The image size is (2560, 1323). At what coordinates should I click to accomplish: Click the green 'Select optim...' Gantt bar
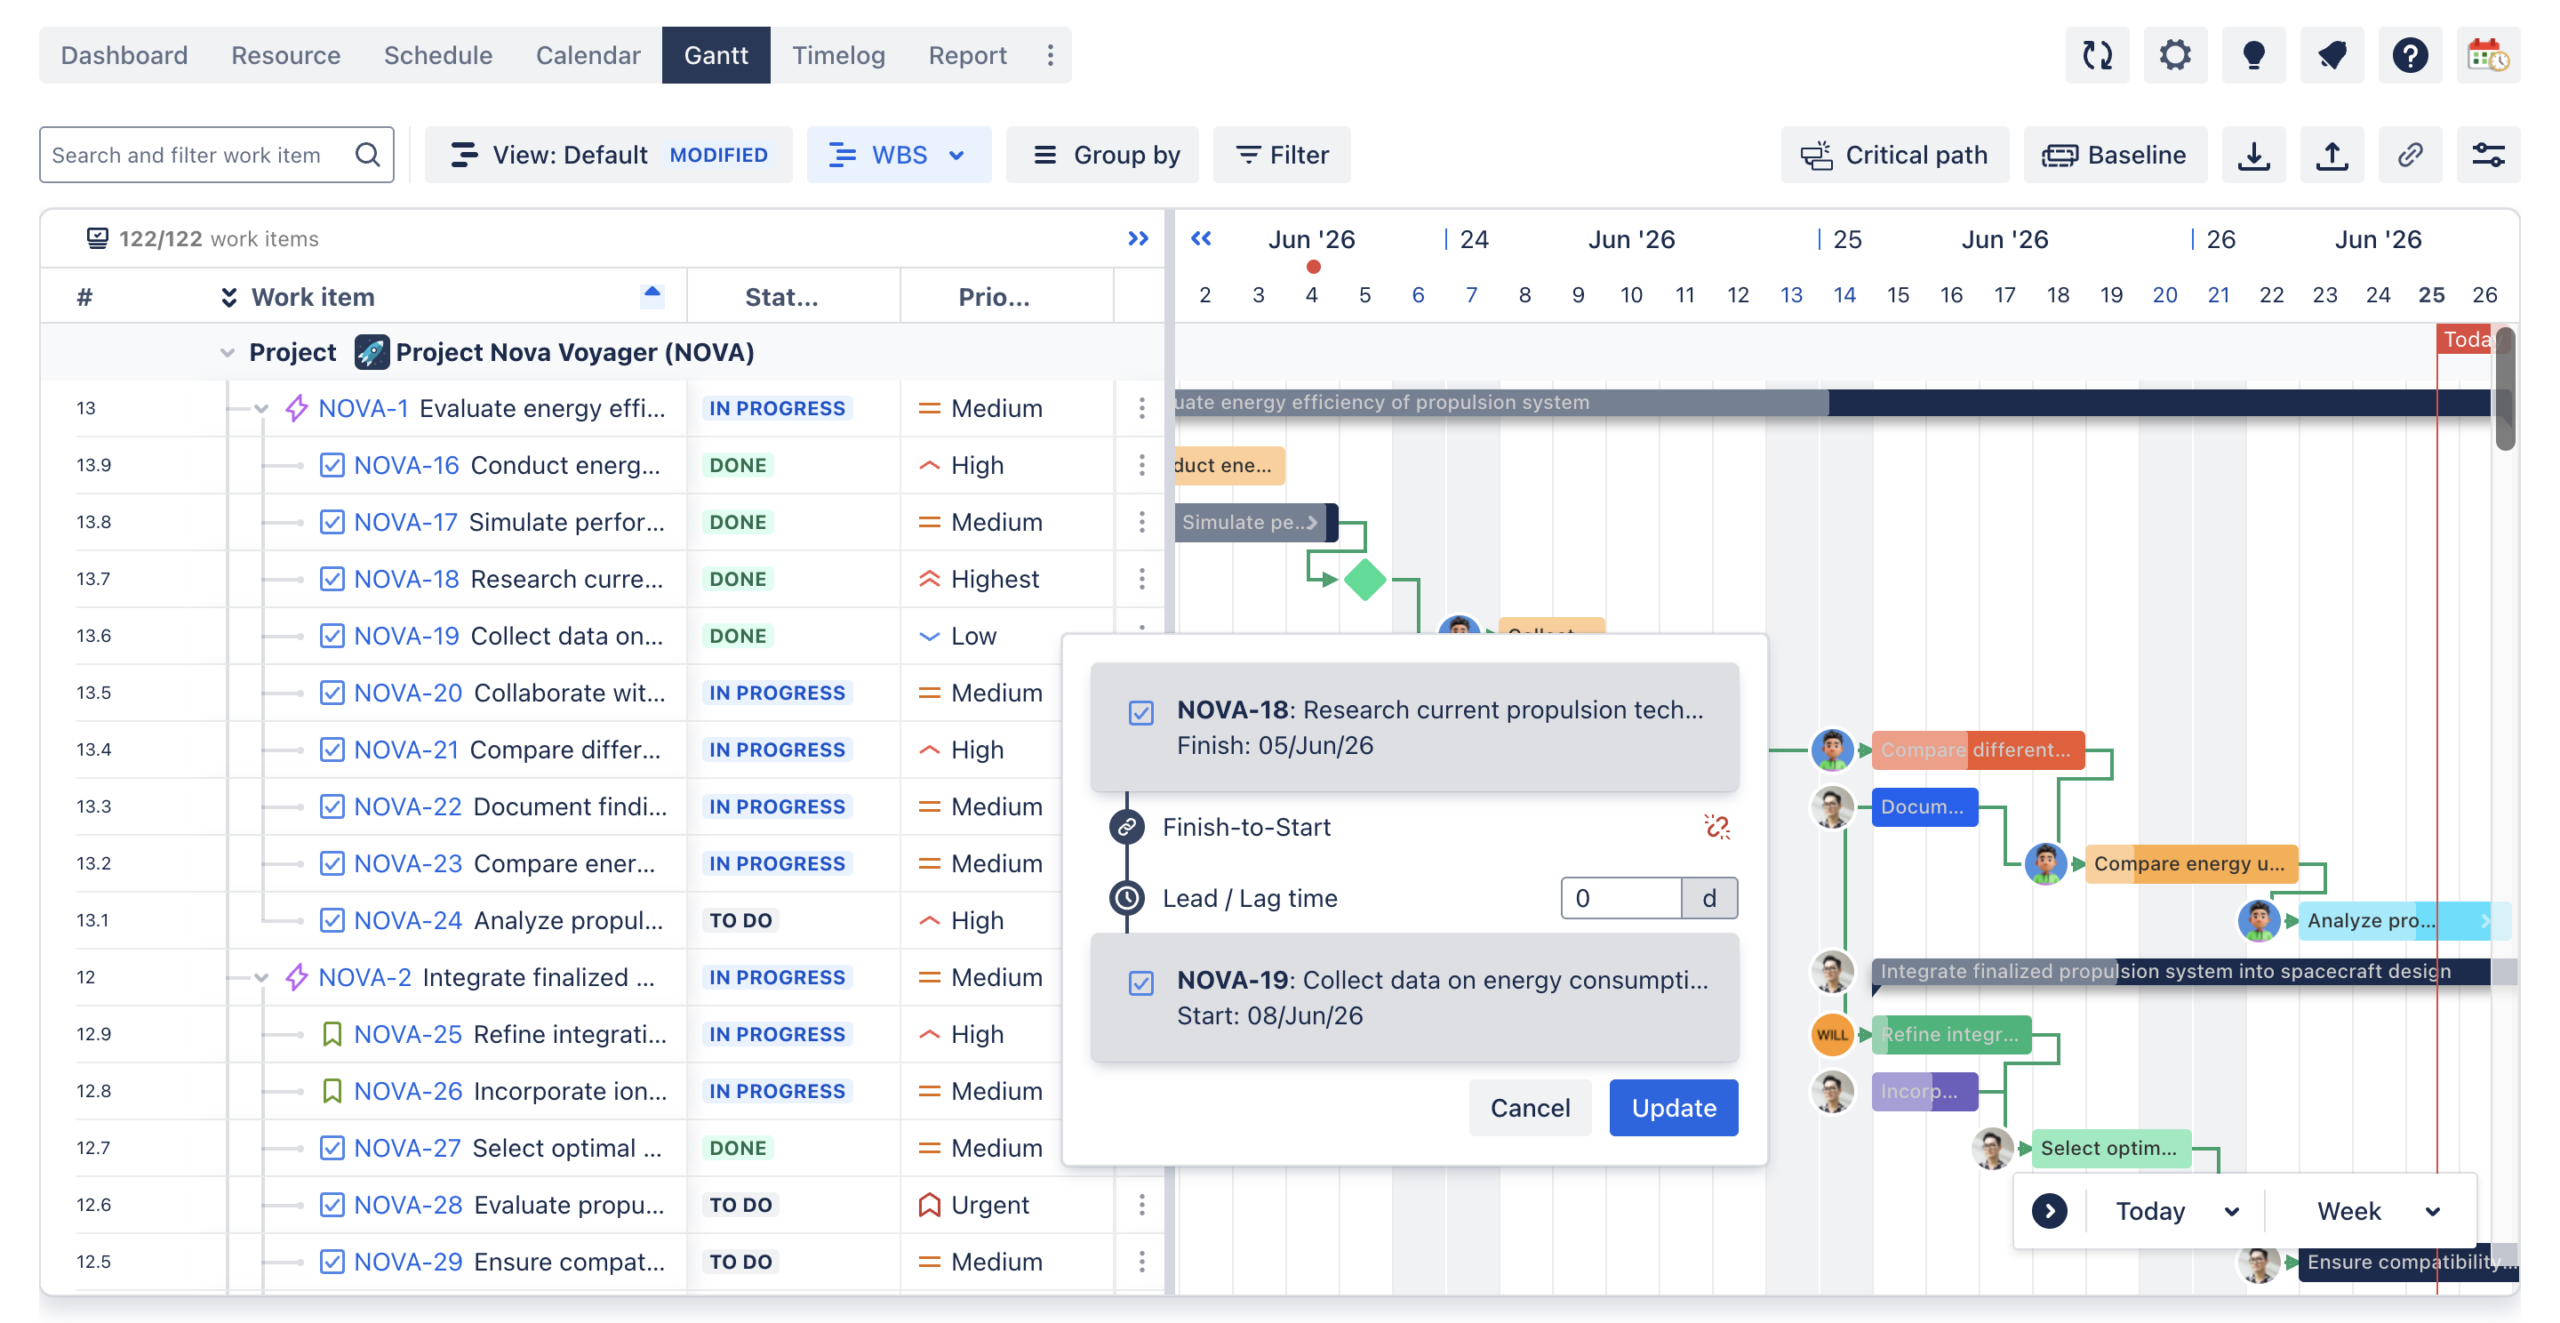(x=2110, y=1148)
